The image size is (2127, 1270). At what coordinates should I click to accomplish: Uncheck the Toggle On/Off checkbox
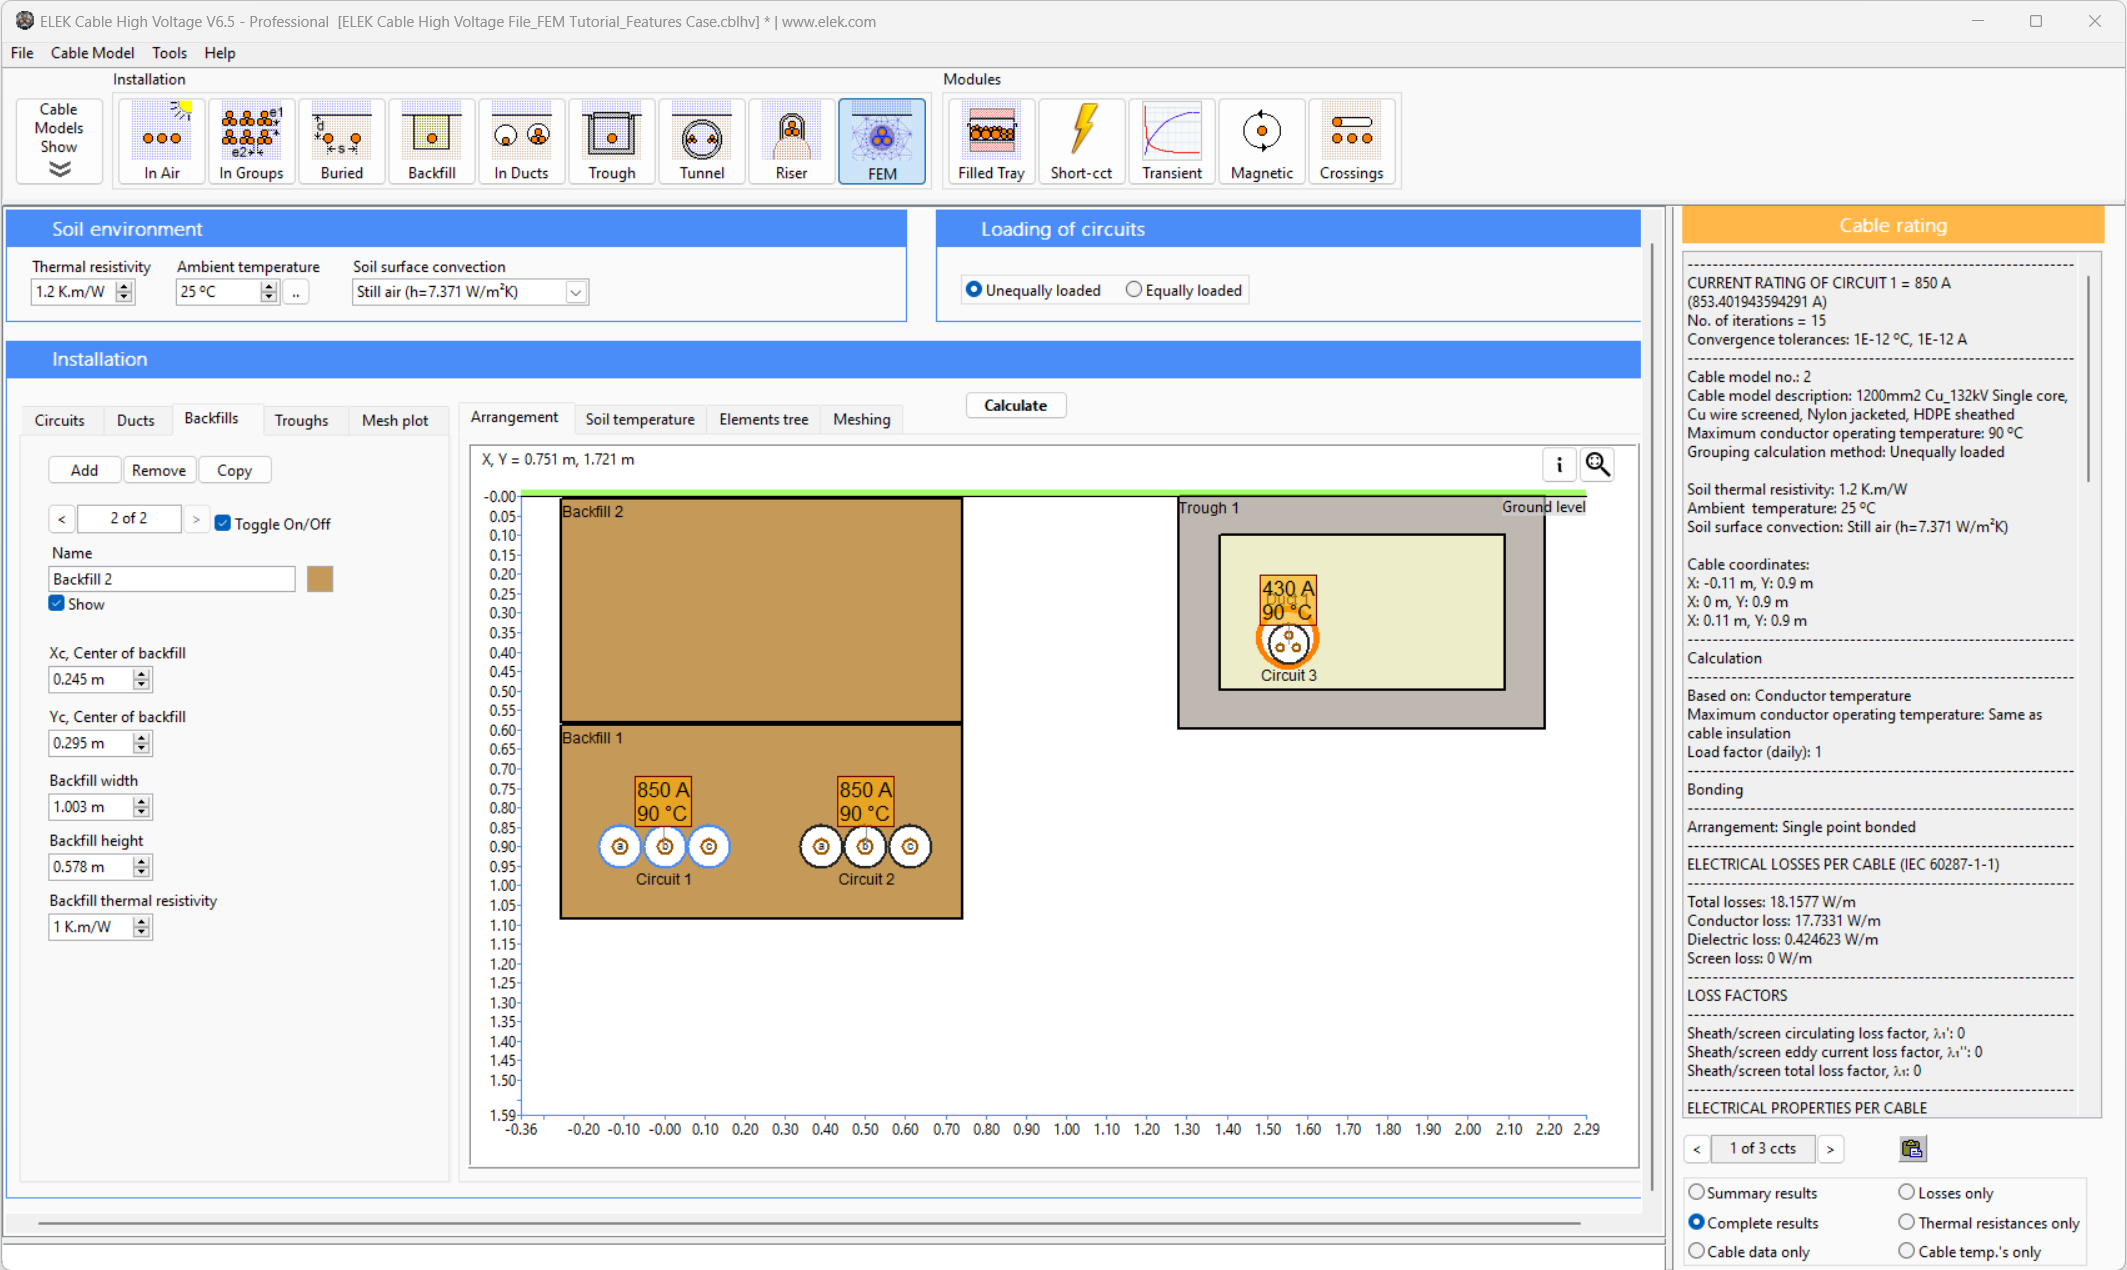[x=223, y=523]
